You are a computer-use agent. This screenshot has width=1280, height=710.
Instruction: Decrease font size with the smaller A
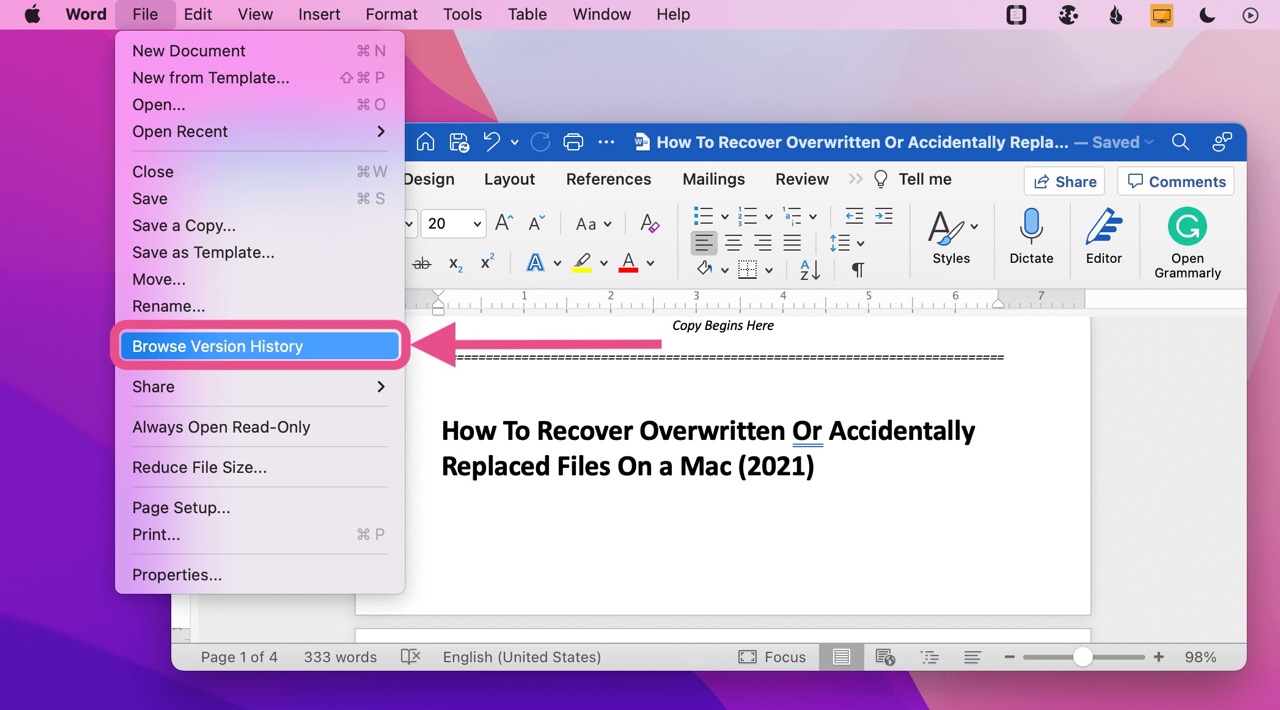(537, 223)
